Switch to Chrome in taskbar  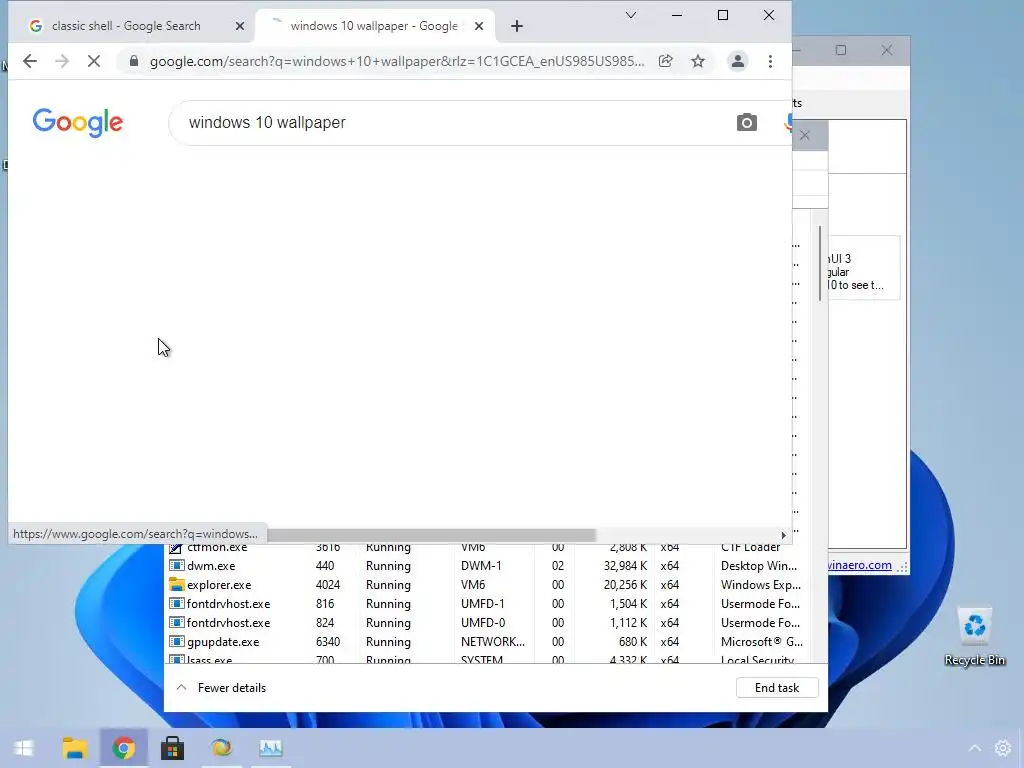tap(123, 748)
